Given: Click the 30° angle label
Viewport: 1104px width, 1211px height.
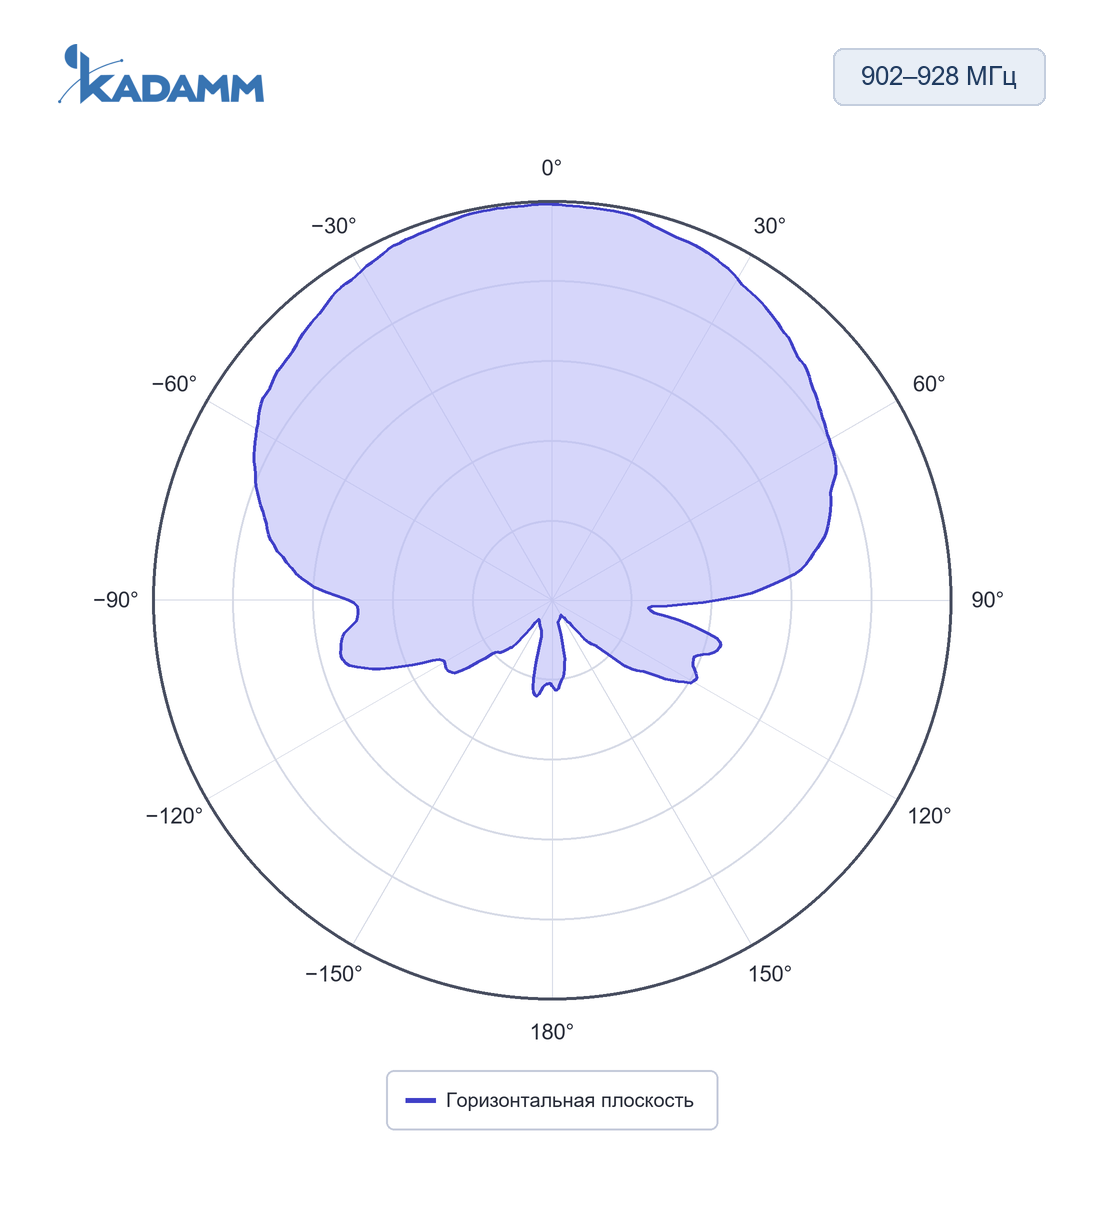Looking at the screenshot, I should (x=770, y=226).
